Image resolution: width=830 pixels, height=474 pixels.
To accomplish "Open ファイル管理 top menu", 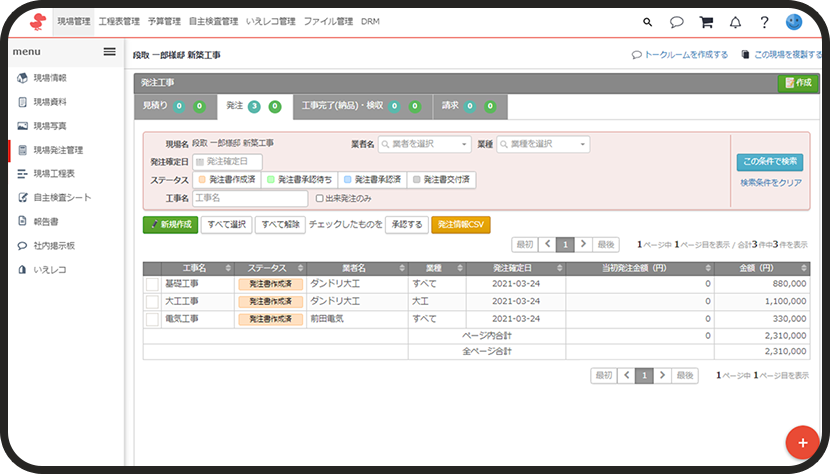I will coord(328,22).
